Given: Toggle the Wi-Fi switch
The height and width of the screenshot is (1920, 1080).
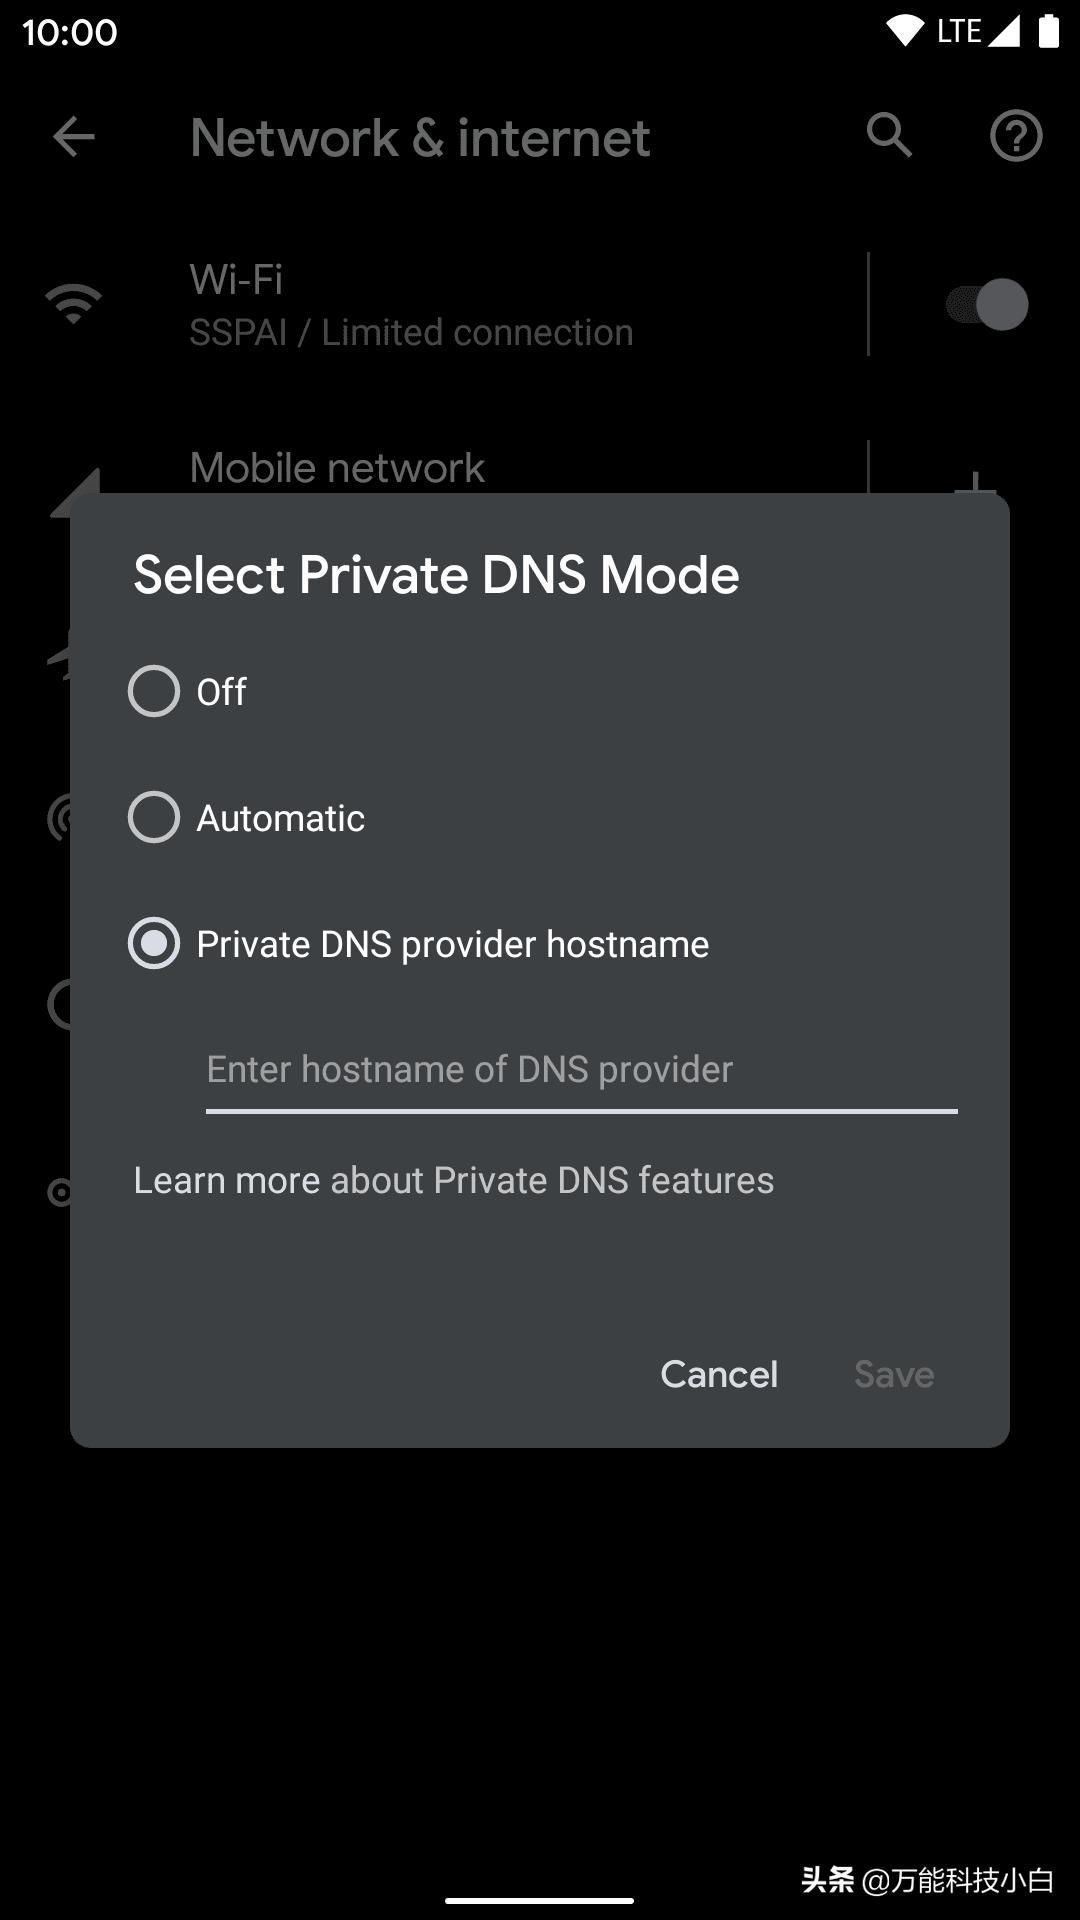Looking at the screenshot, I should 987,304.
